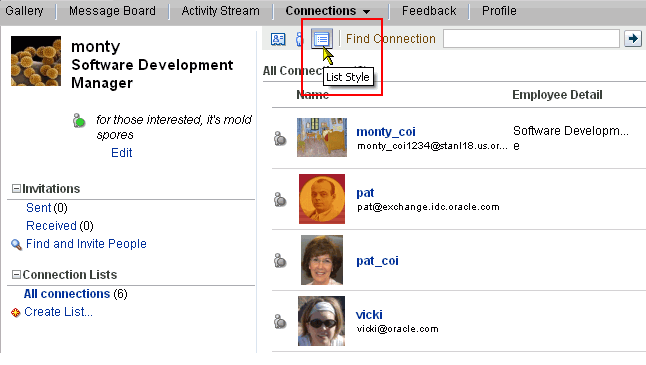Click the Find Connection label
646x365 pixels.
(x=391, y=39)
